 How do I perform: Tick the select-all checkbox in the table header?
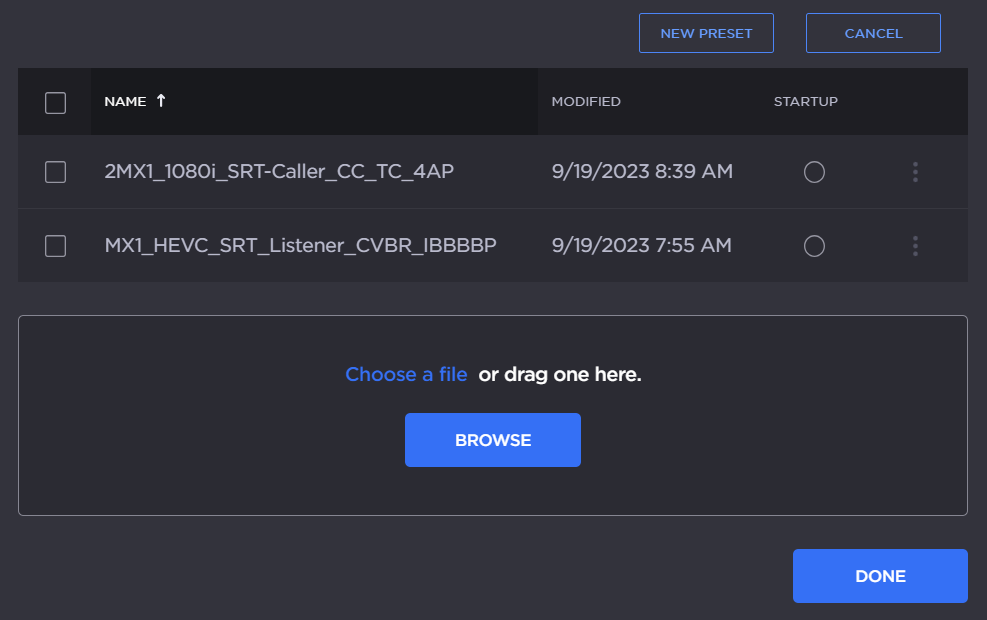56,102
